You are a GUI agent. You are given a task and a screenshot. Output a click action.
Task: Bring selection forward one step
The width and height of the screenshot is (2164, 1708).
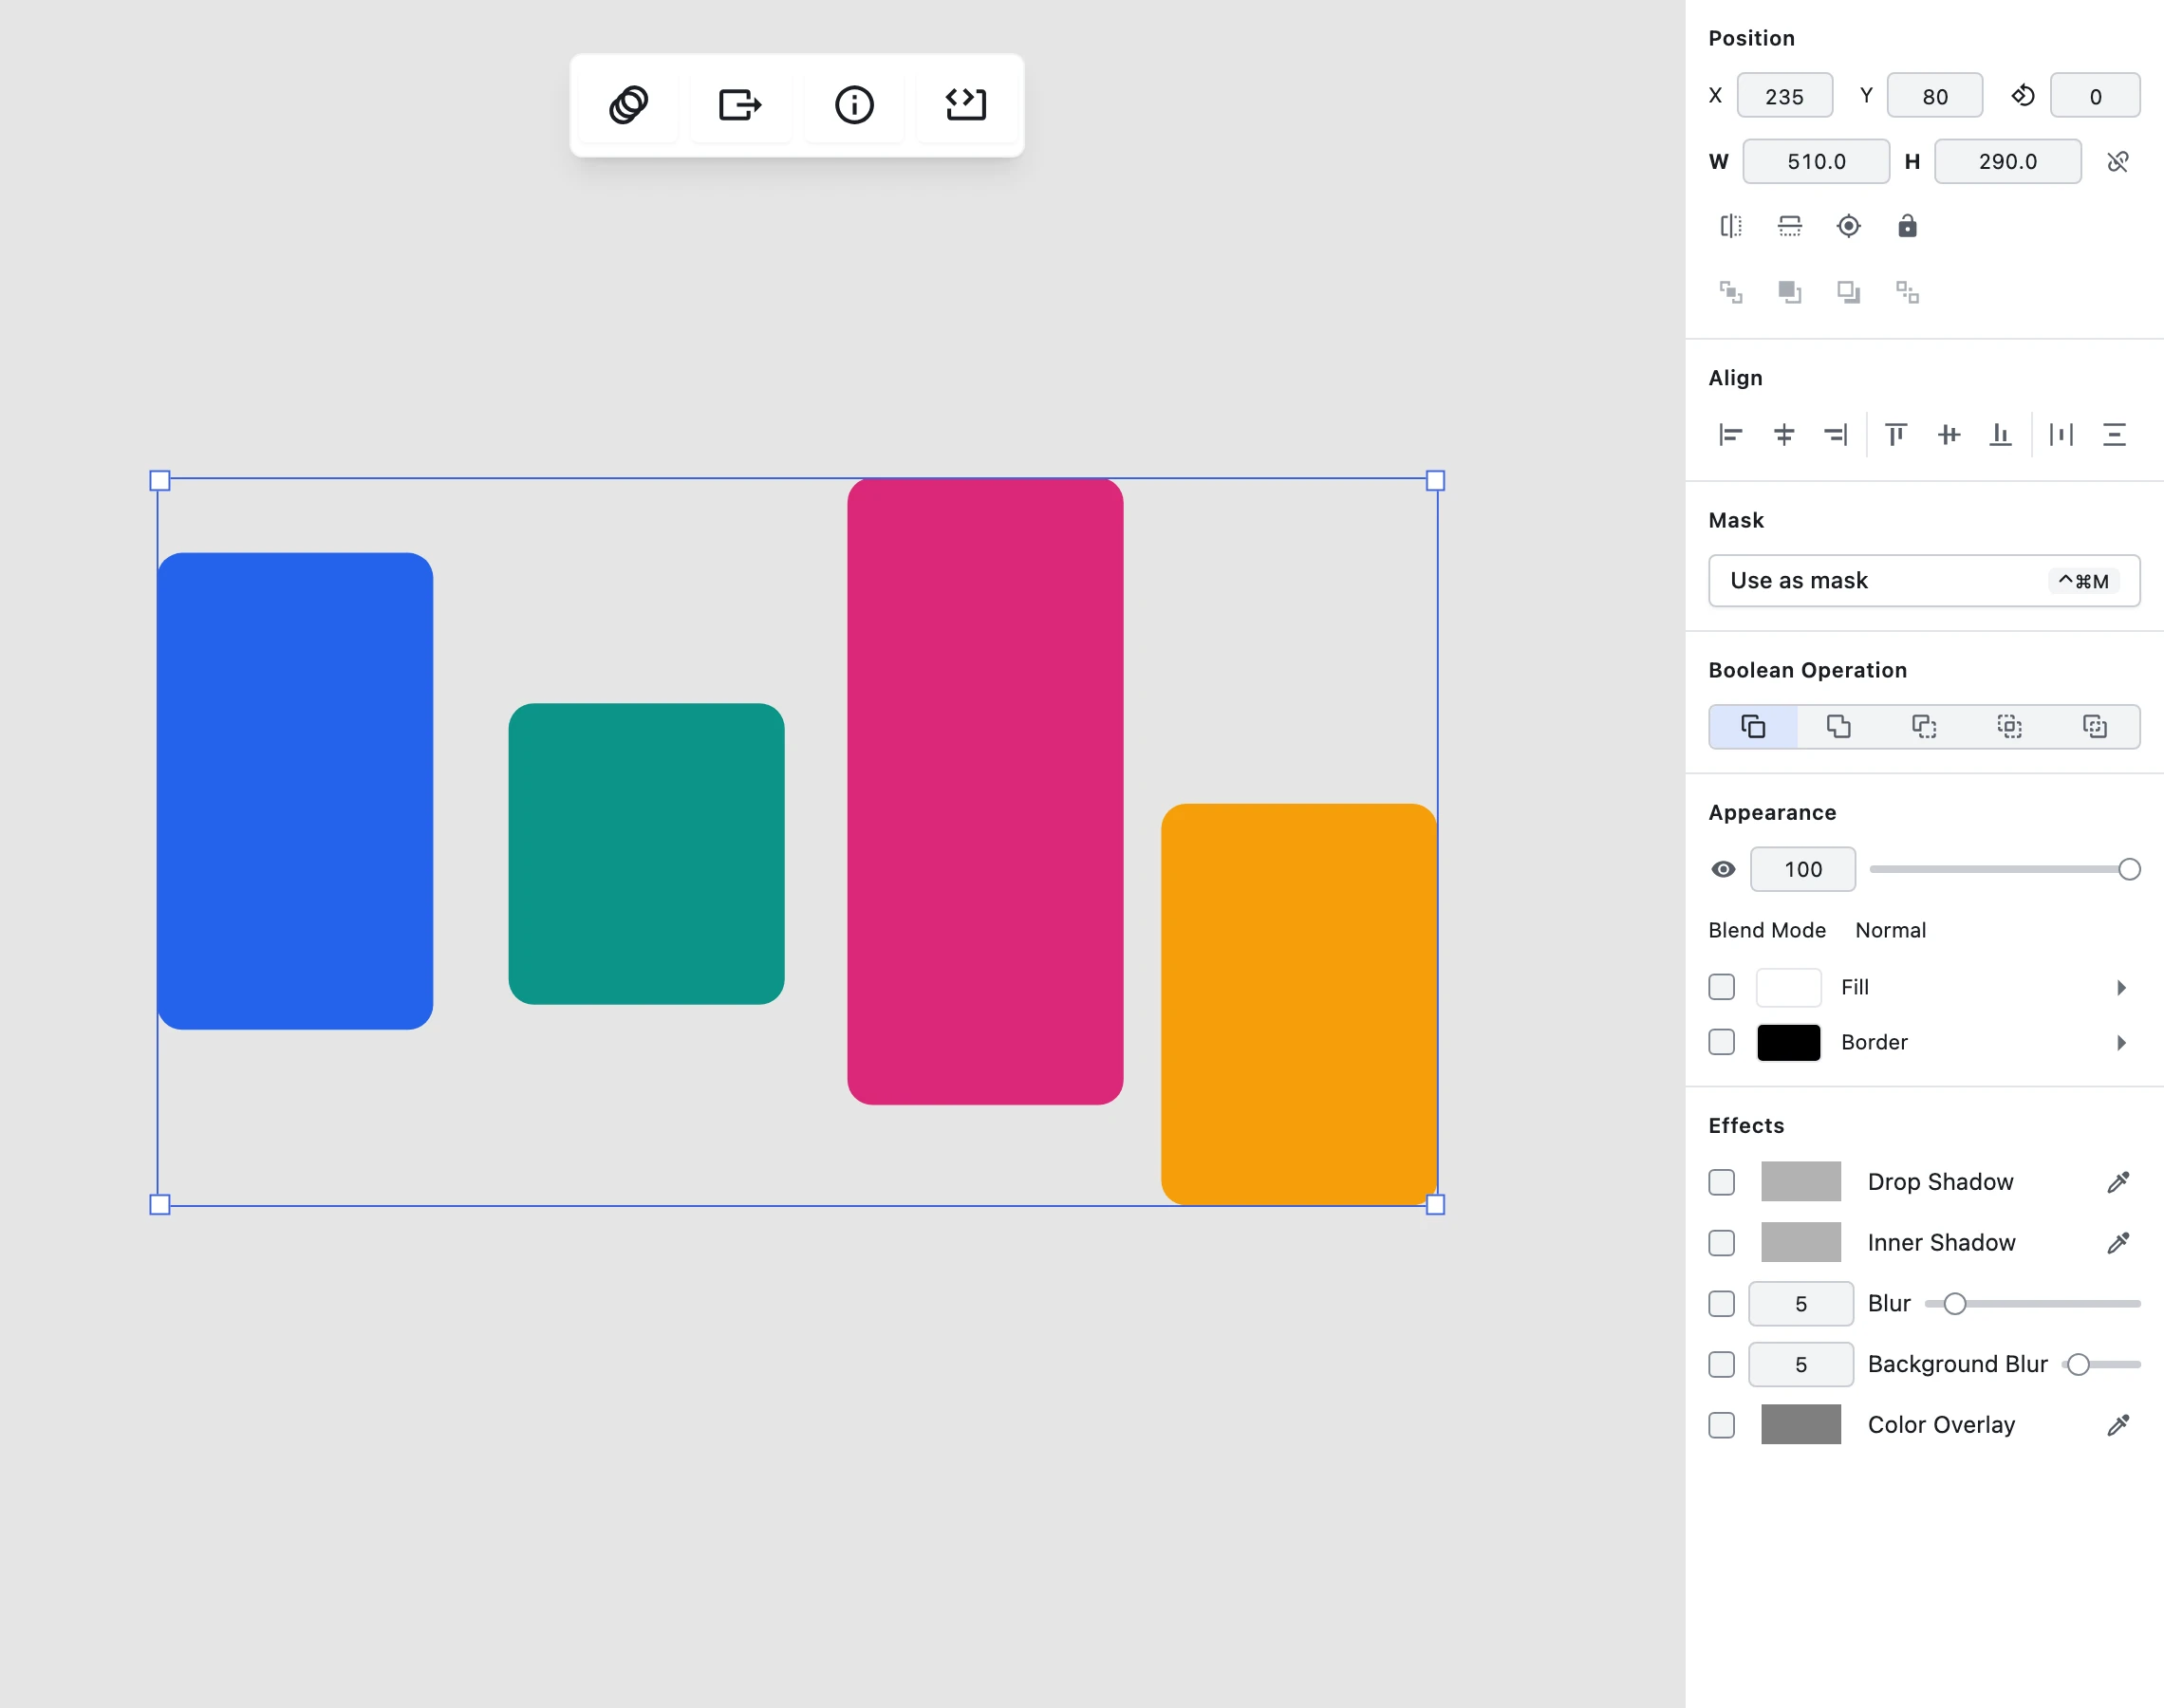tap(1790, 292)
